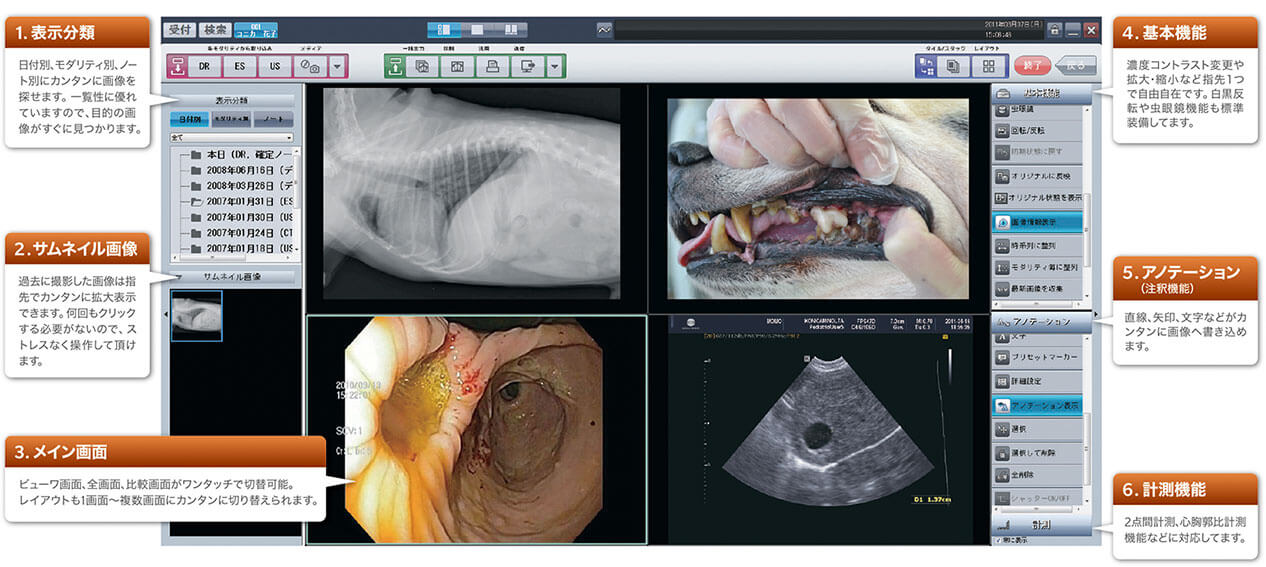Click the lock icon in title bar
Viewport: 1266px width, 567px height.
coord(1054,30)
